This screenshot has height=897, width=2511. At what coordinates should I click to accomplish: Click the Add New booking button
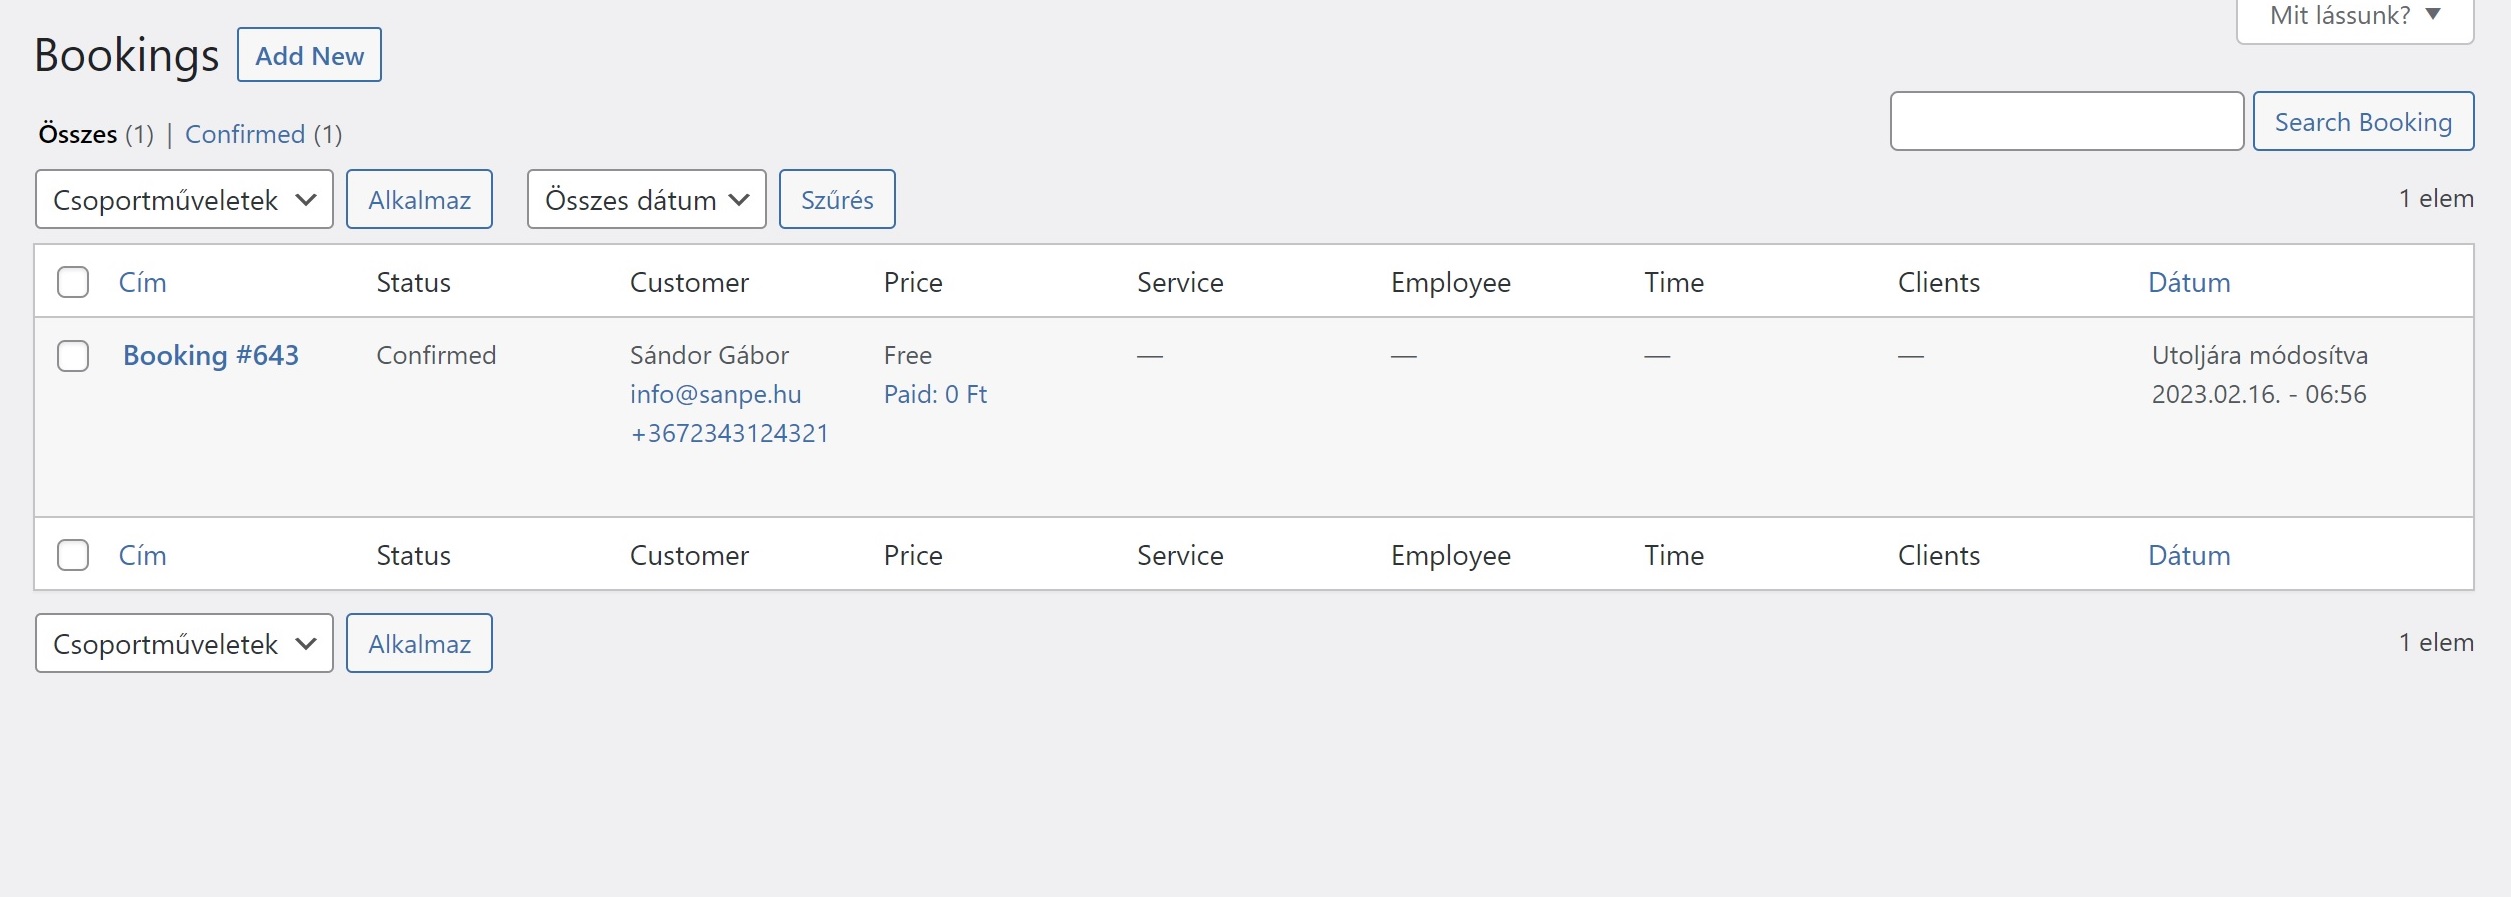pyautogui.click(x=309, y=56)
